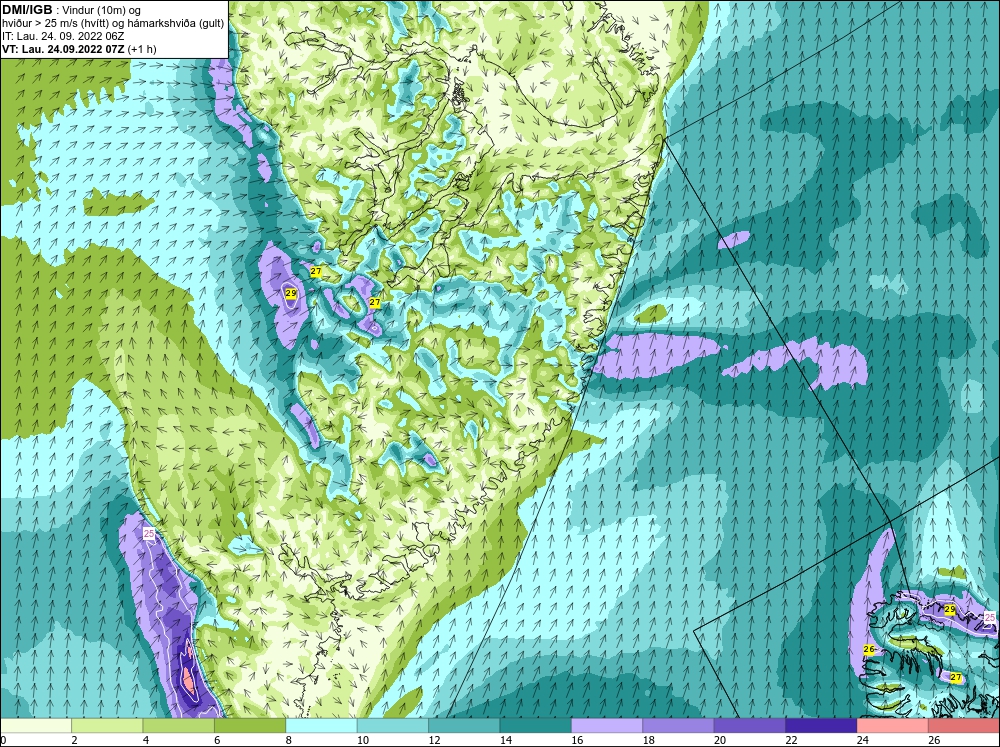Pick the aqua 10–12 legend swatch

tap(393, 725)
